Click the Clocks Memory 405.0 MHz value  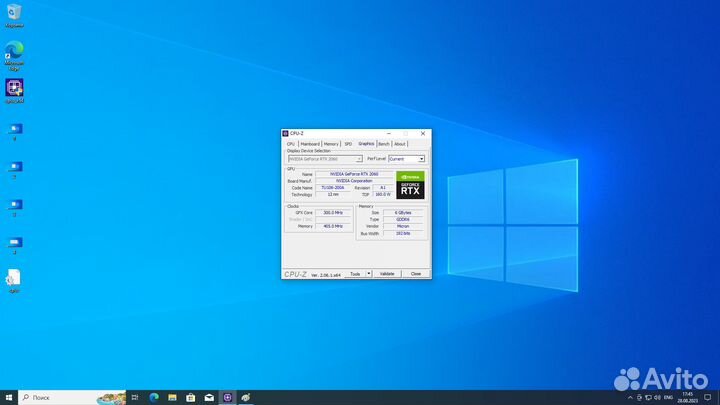333,226
